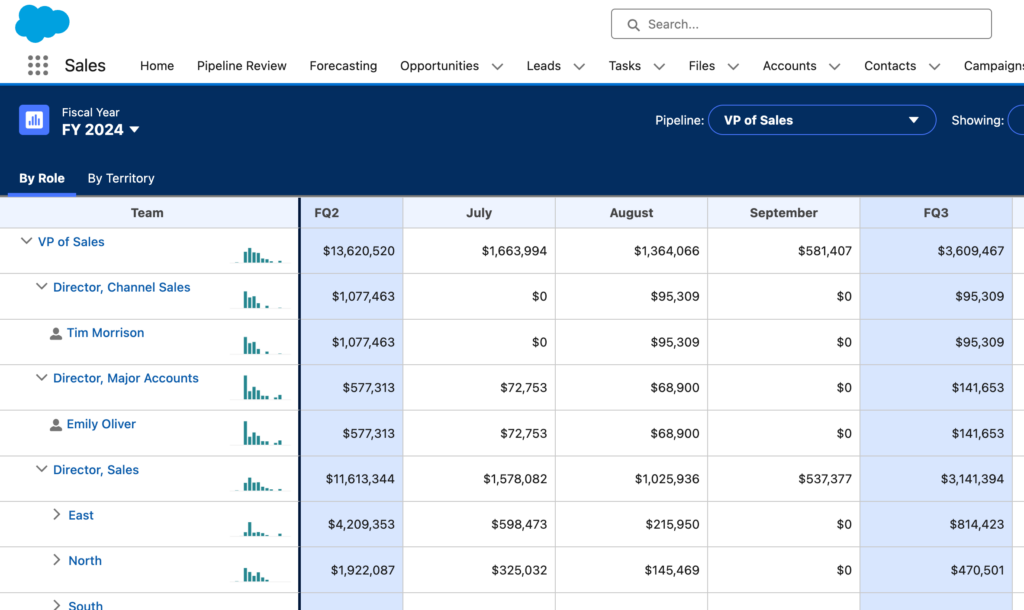Expand the East territory row
Image resolution: width=1024 pixels, height=610 pixels.
tap(58, 514)
